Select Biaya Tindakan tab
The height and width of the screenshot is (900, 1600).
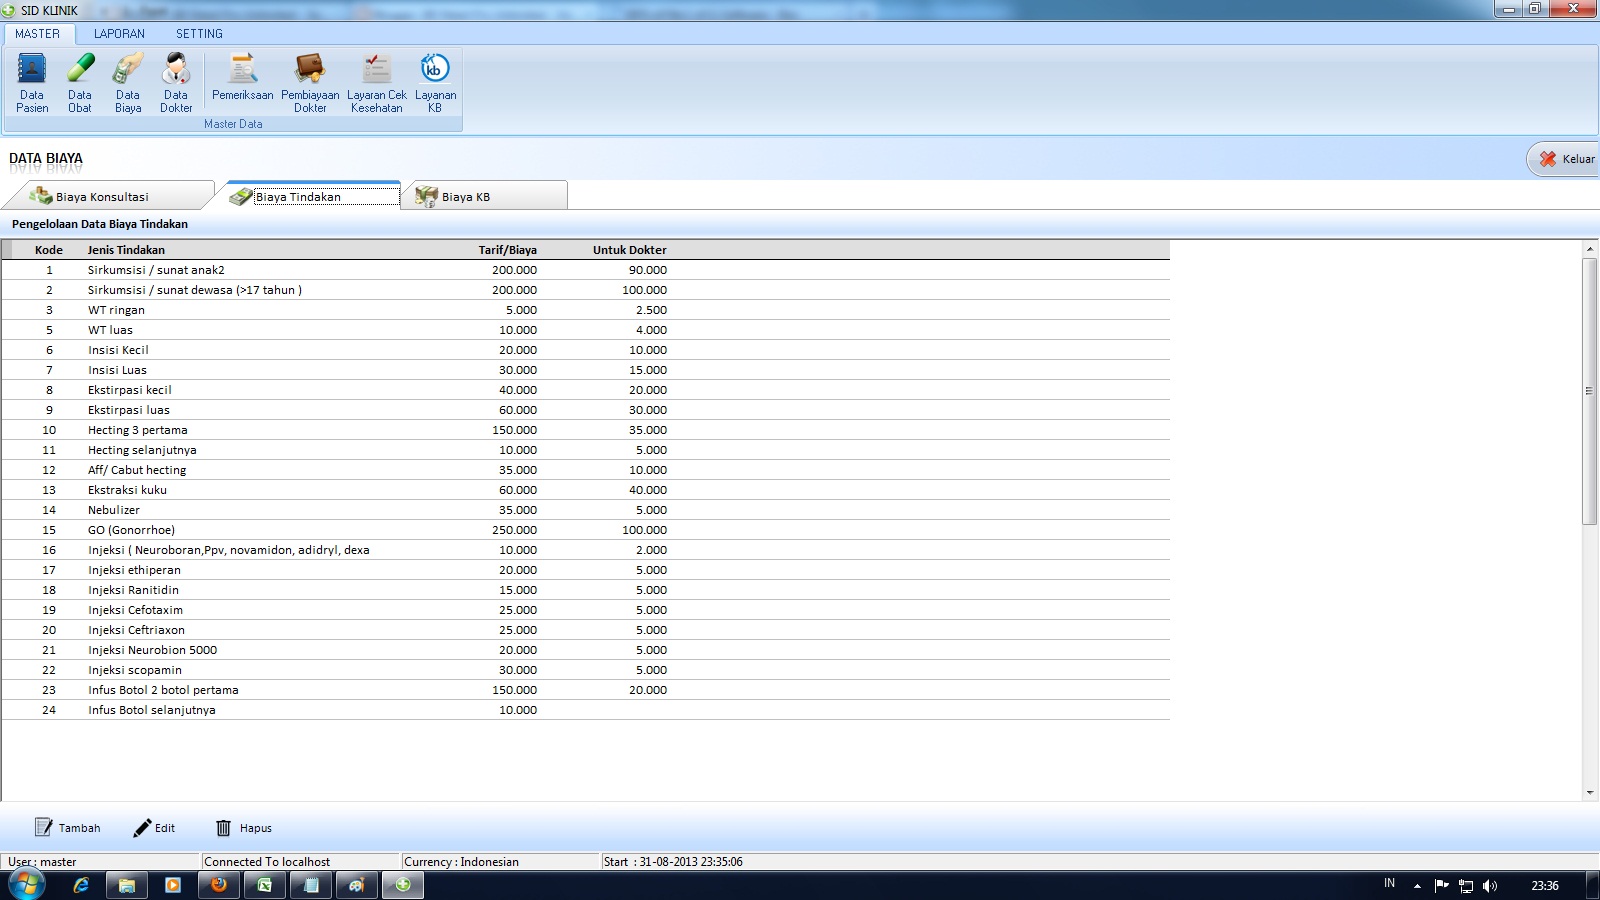[312, 196]
